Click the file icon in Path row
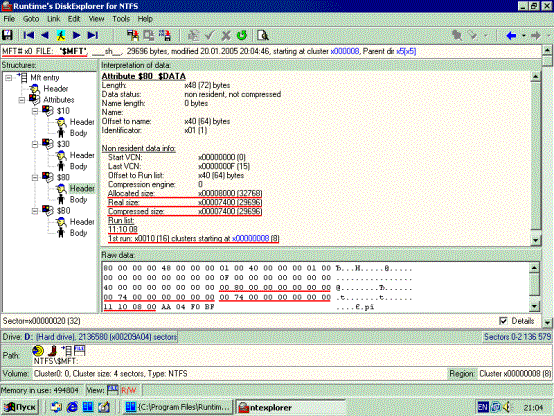This screenshot has width=554, height=416. pos(79,351)
